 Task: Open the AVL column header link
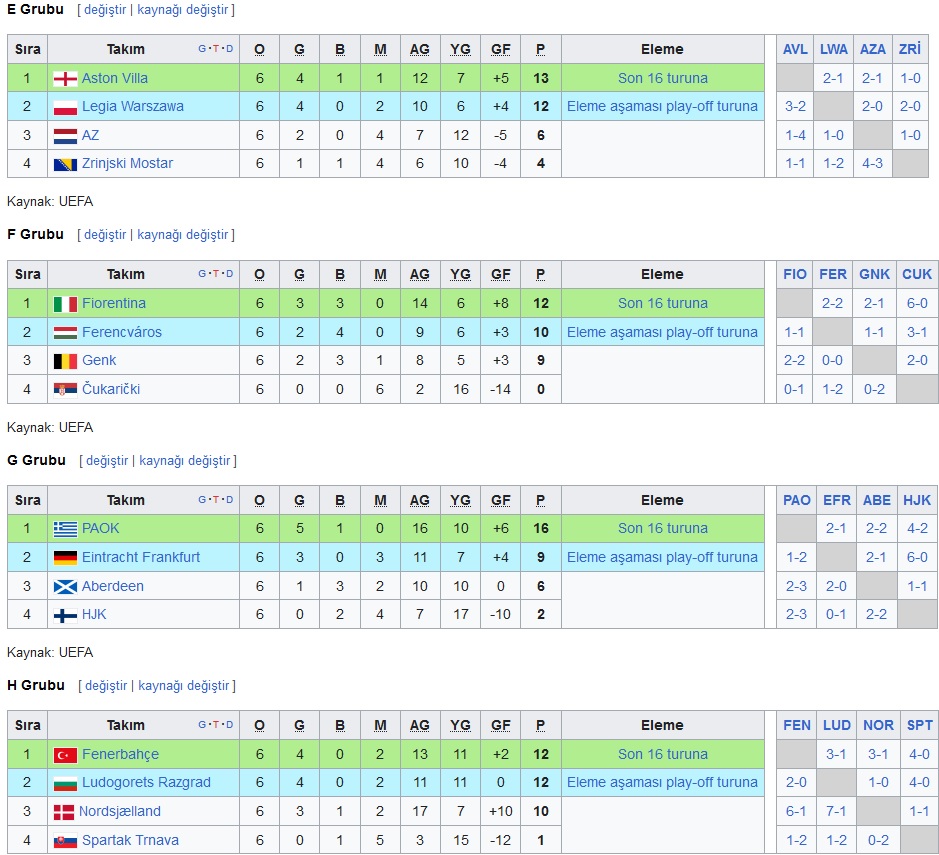pyautogui.click(x=795, y=49)
